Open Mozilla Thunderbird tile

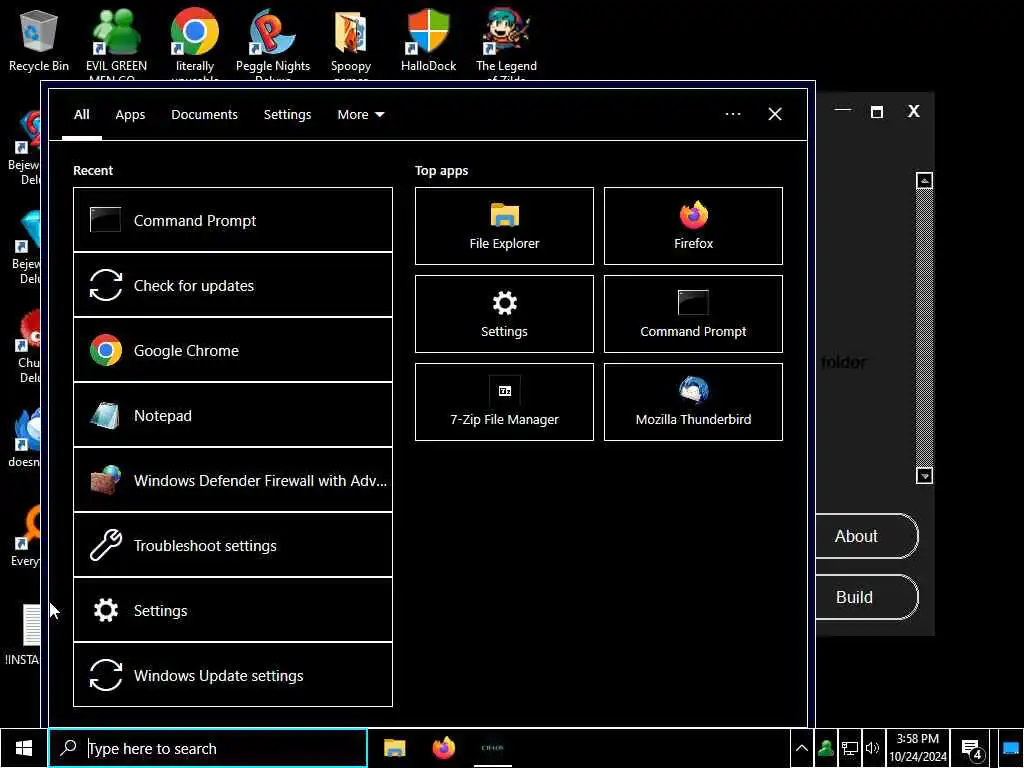point(693,402)
